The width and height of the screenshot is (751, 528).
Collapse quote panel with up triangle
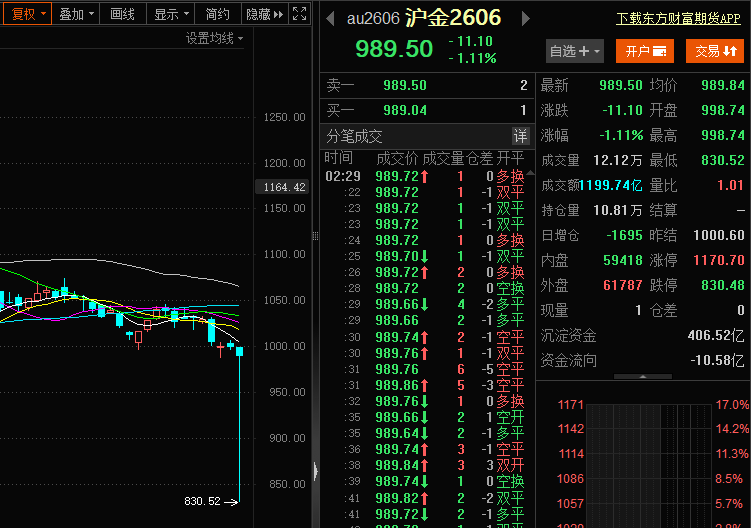pos(643,377)
